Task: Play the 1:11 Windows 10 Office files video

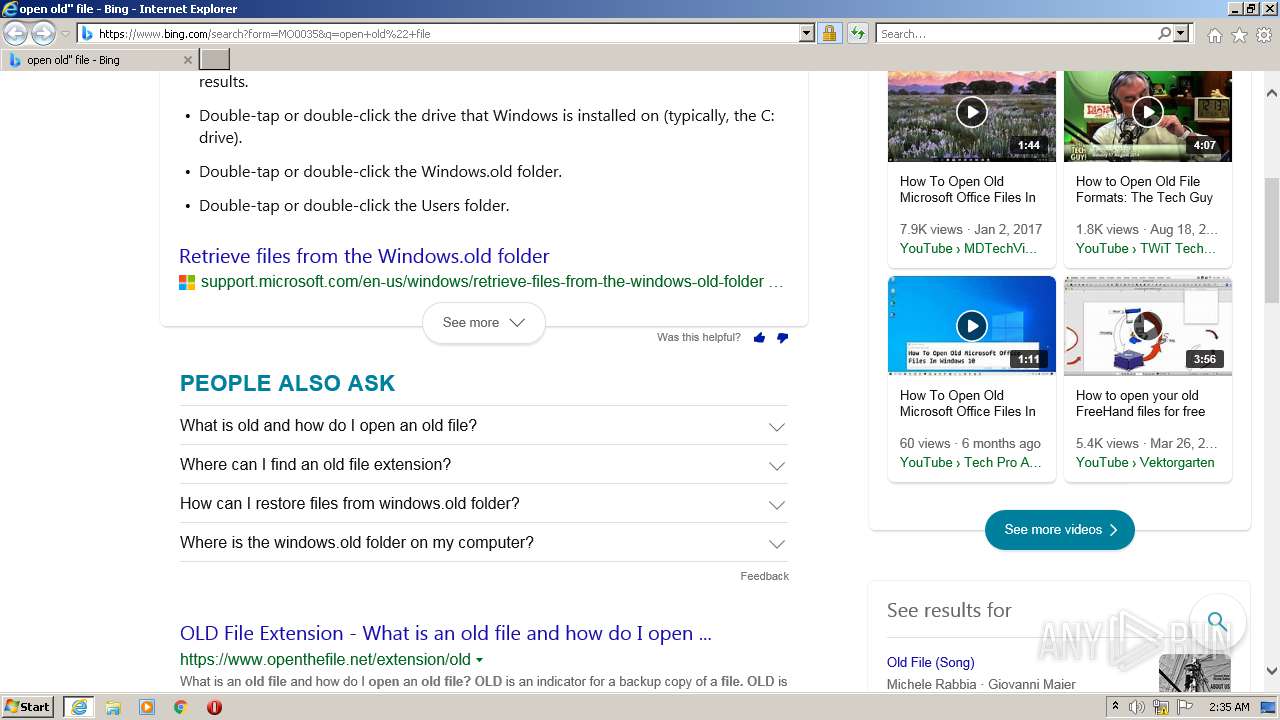Action: pyautogui.click(x=971, y=326)
